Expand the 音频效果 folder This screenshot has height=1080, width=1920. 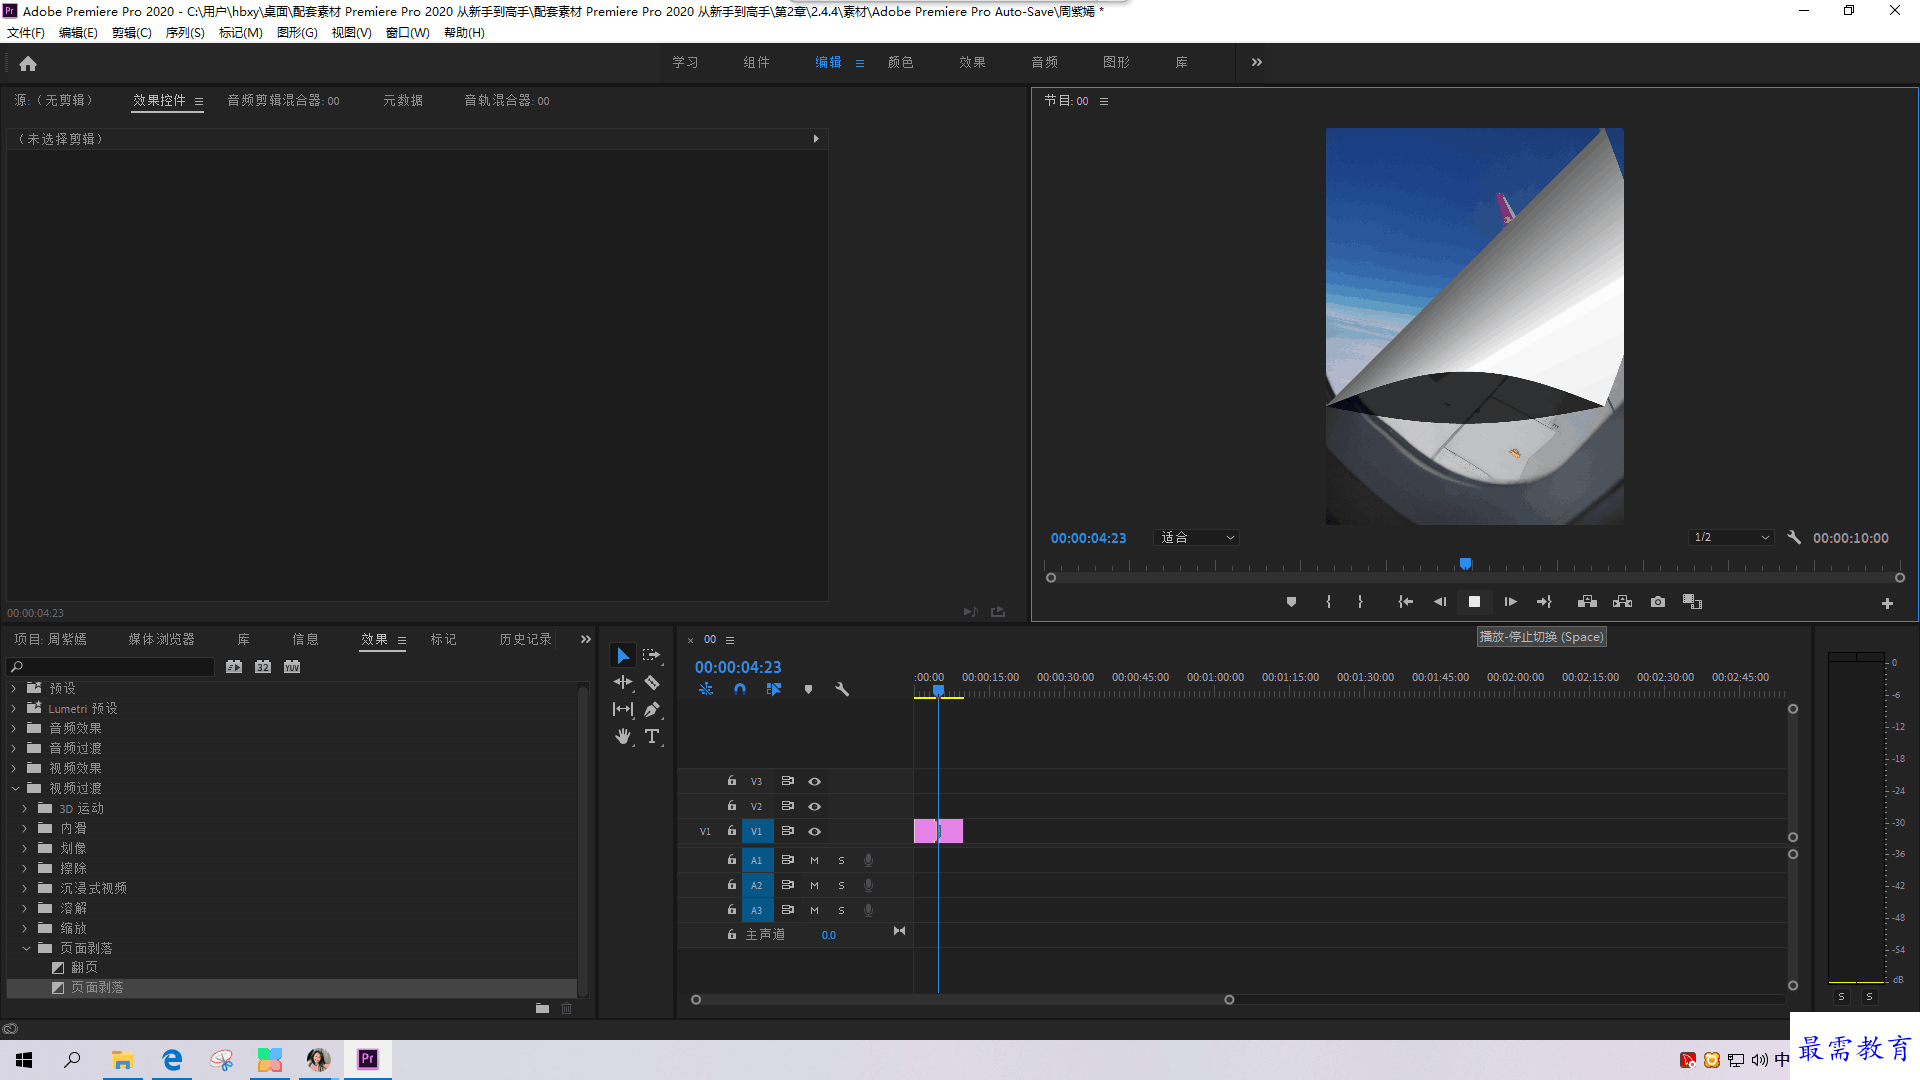point(14,728)
